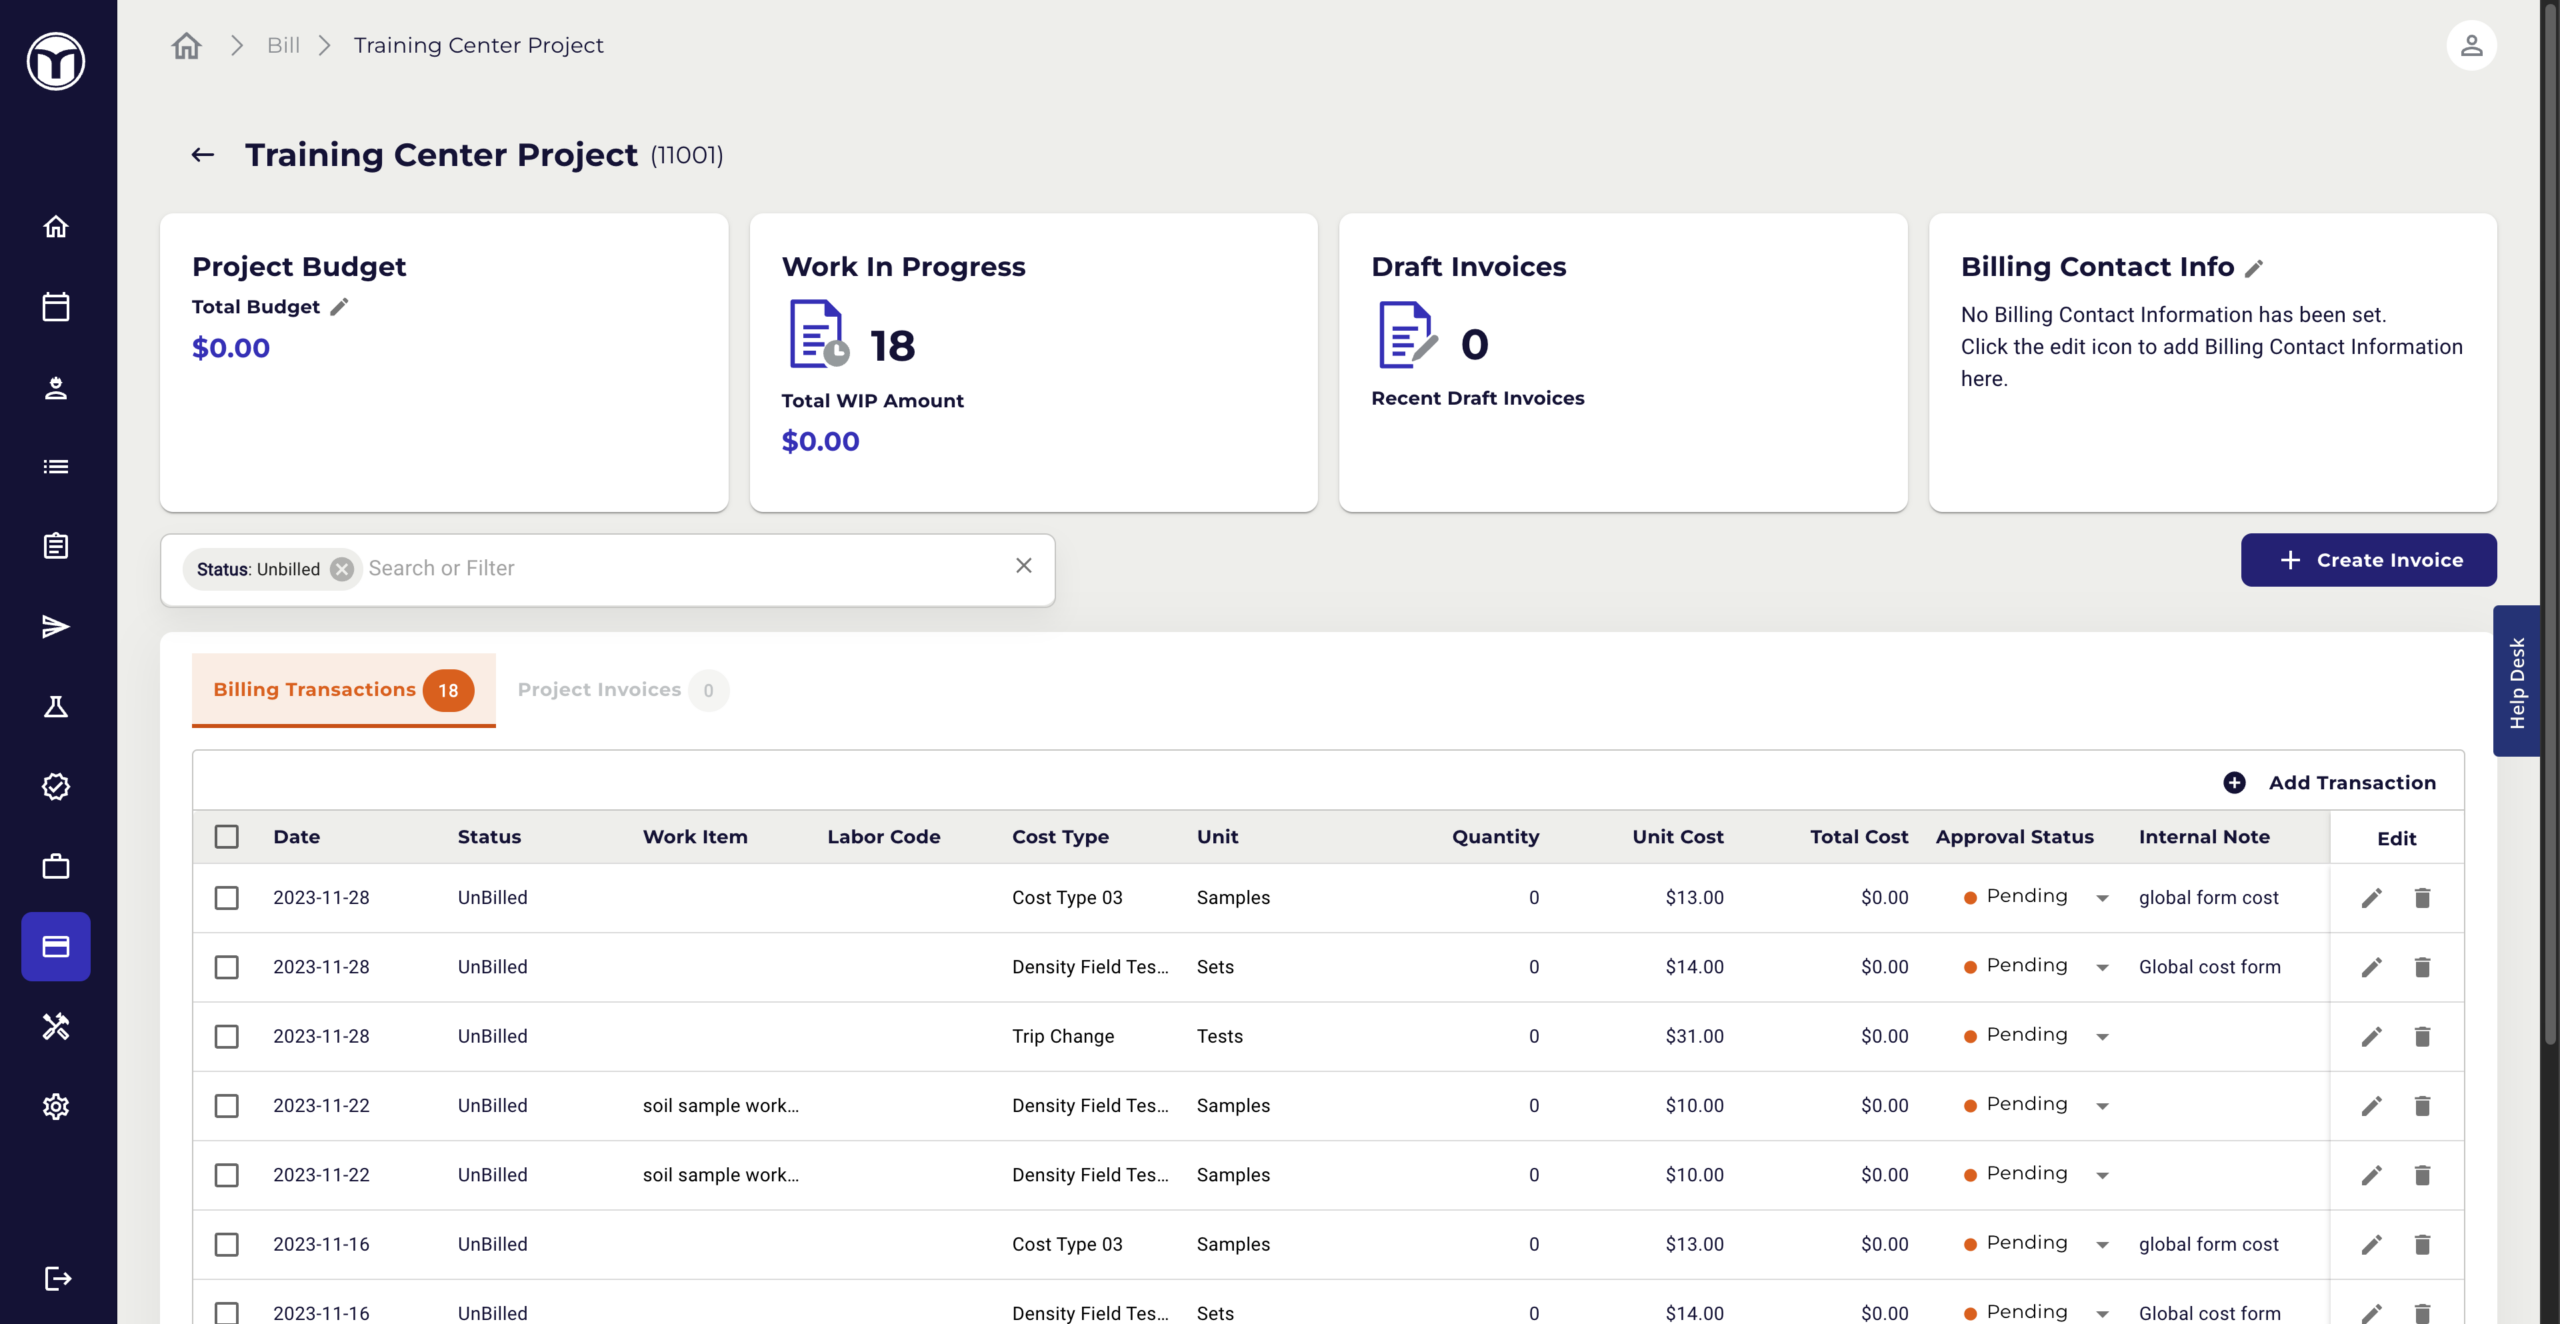Open the billing card icon in sidebar

pos(56,946)
